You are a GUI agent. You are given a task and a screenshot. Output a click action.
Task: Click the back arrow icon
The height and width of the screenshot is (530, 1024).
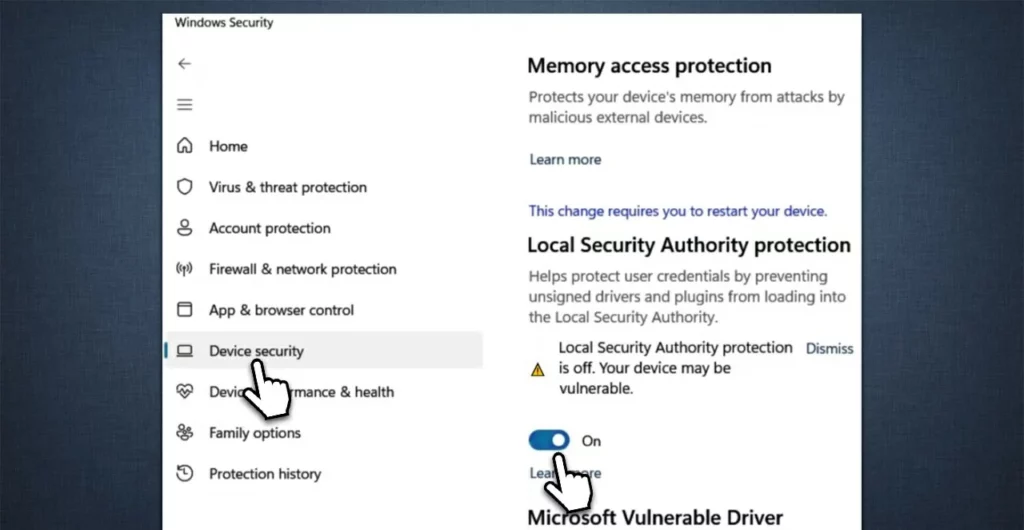tap(184, 63)
